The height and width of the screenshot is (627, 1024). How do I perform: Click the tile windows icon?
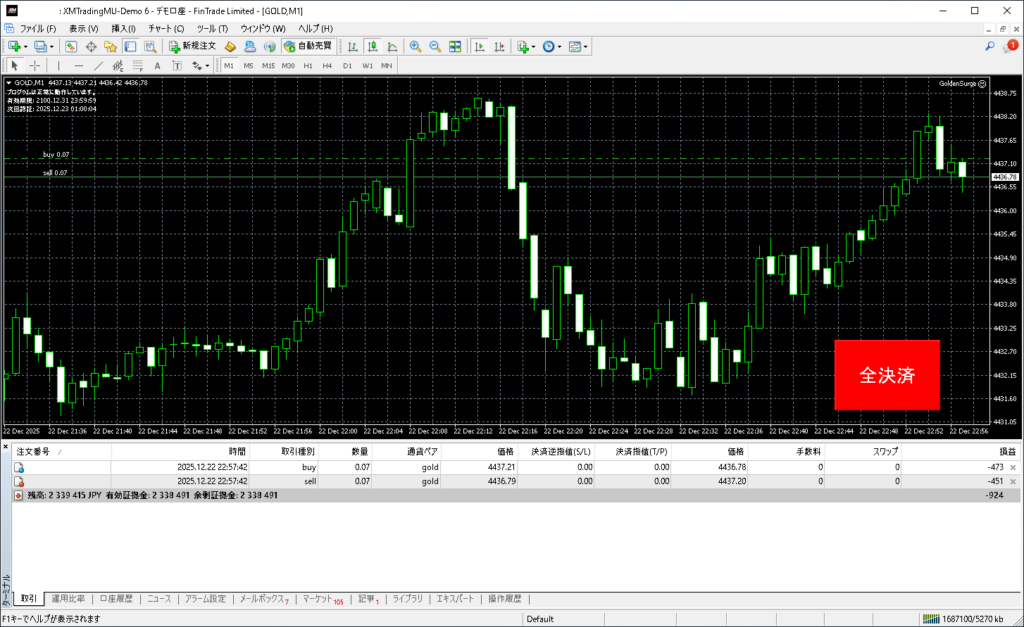pyautogui.click(x=455, y=46)
